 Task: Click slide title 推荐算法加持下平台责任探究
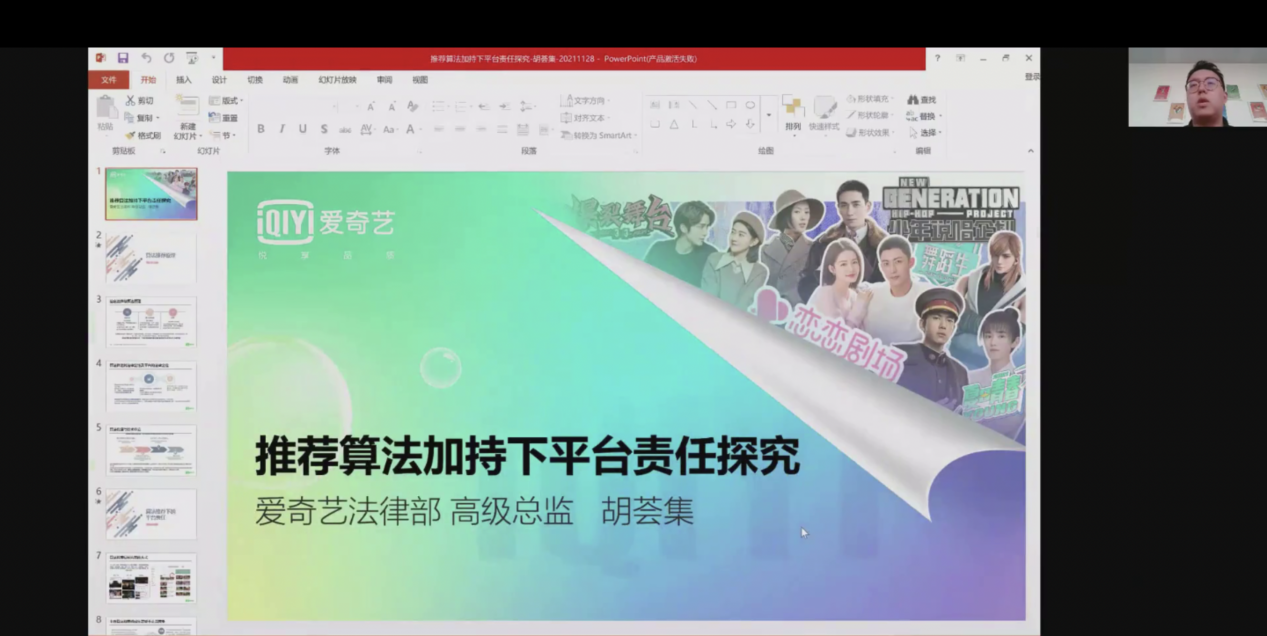[528, 458]
